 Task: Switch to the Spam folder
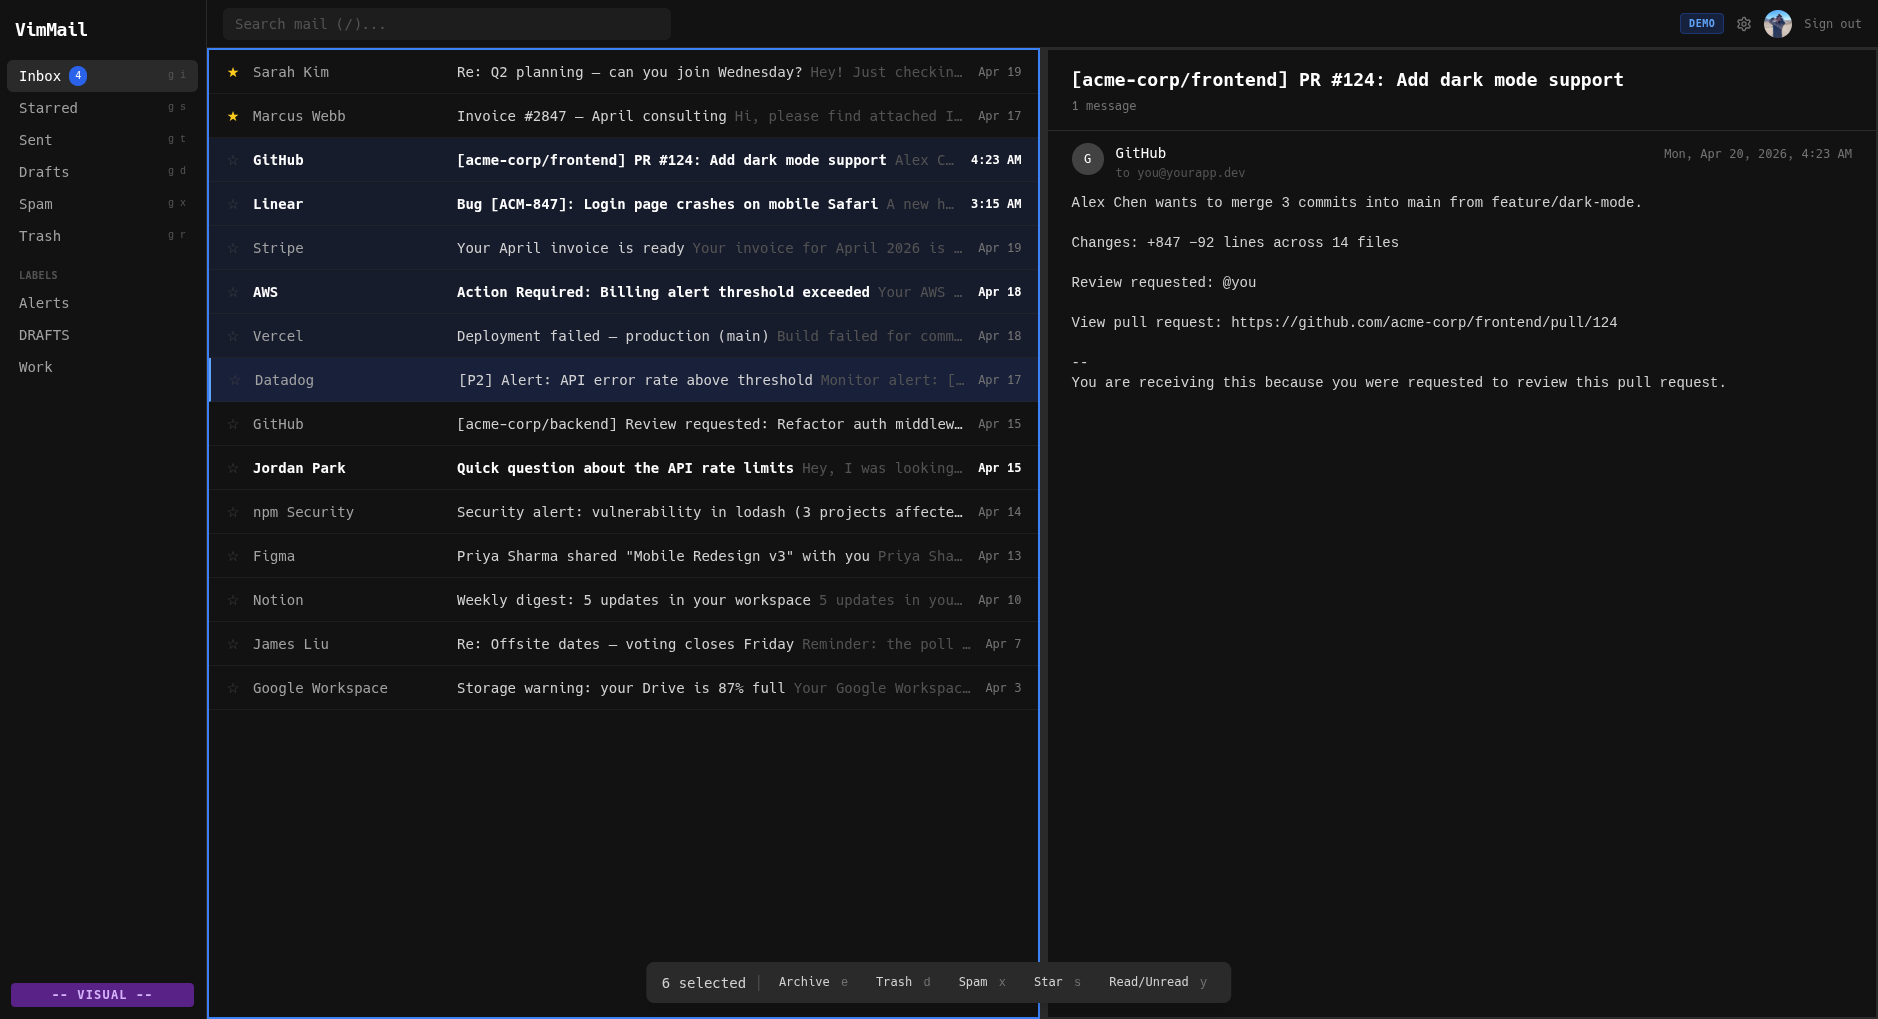coord(36,204)
